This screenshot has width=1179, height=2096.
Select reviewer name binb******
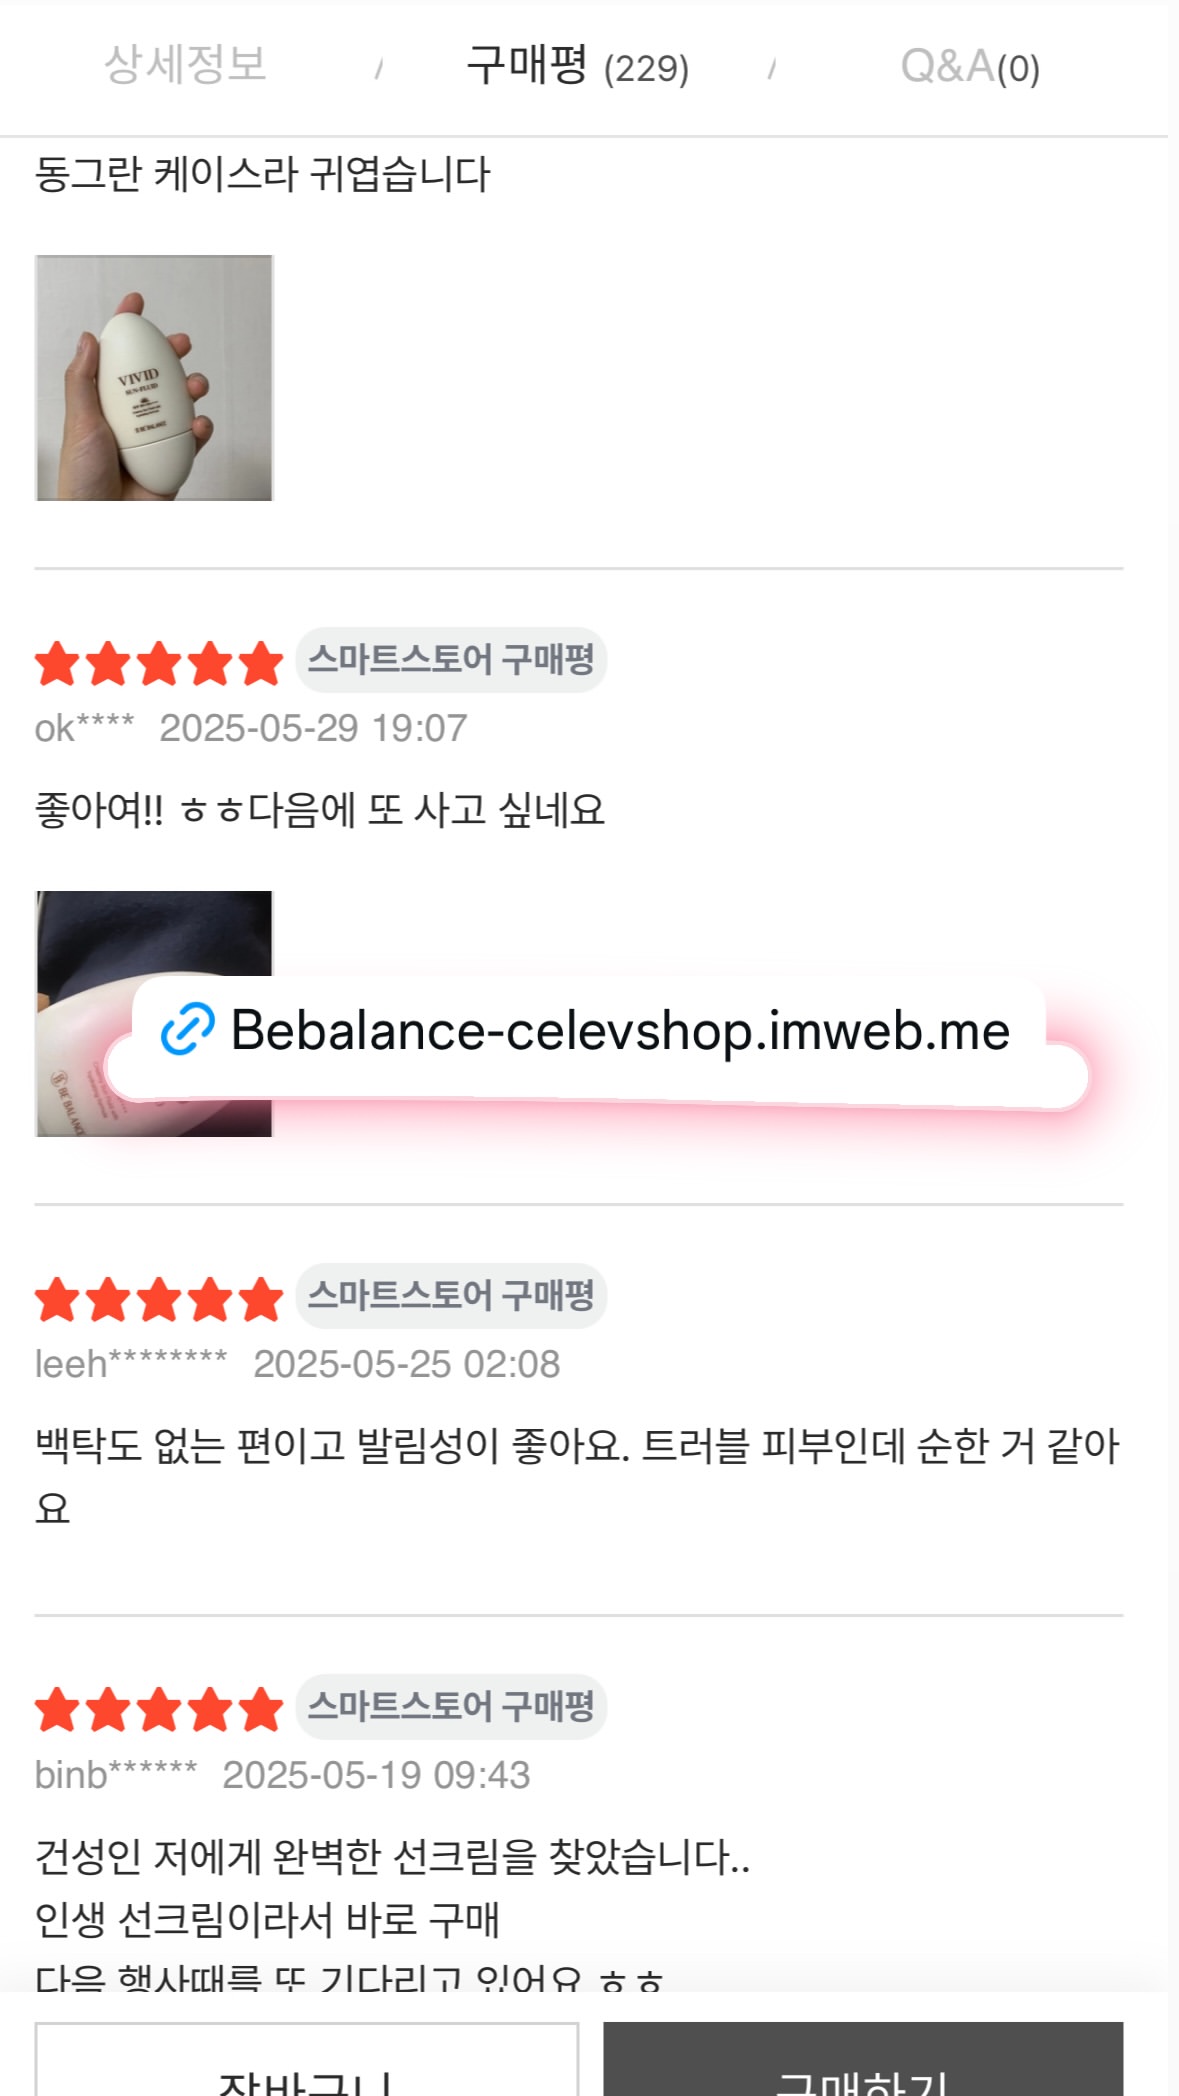coord(116,1775)
